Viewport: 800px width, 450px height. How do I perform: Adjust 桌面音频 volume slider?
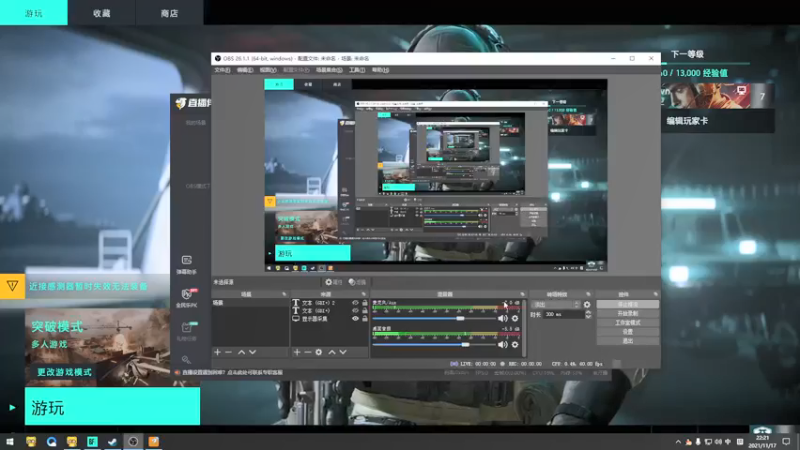coord(434,345)
